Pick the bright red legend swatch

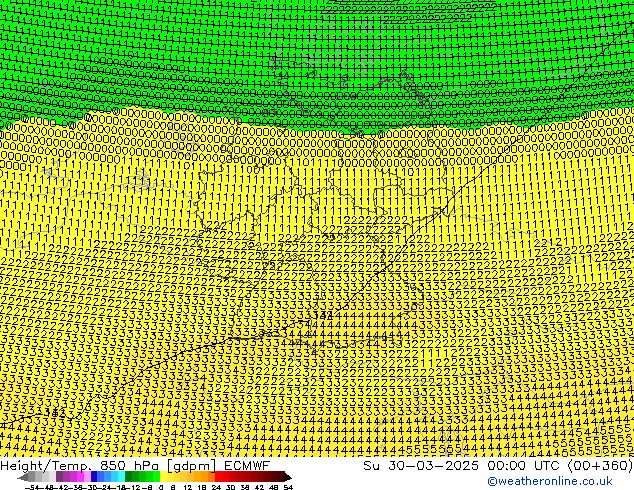[218, 476]
